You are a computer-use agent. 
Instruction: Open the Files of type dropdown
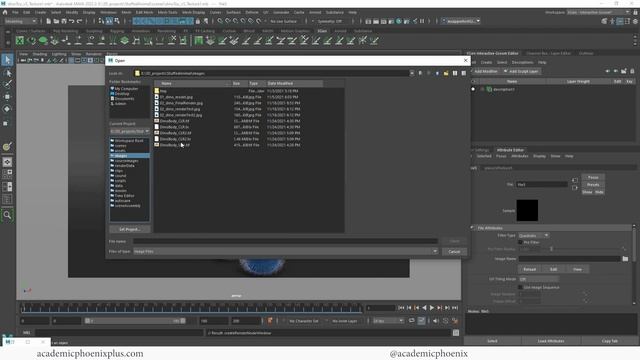click(x=286, y=251)
